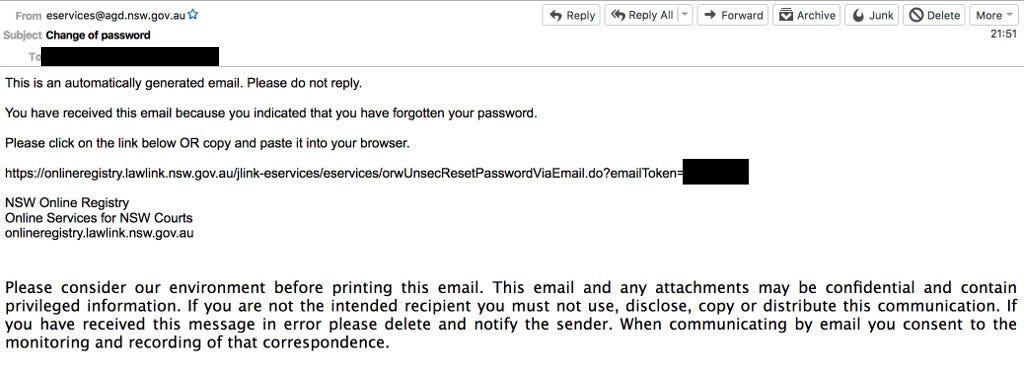The width and height of the screenshot is (1024, 373).
Task: Choose Reply All for this message
Action: [641, 15]
